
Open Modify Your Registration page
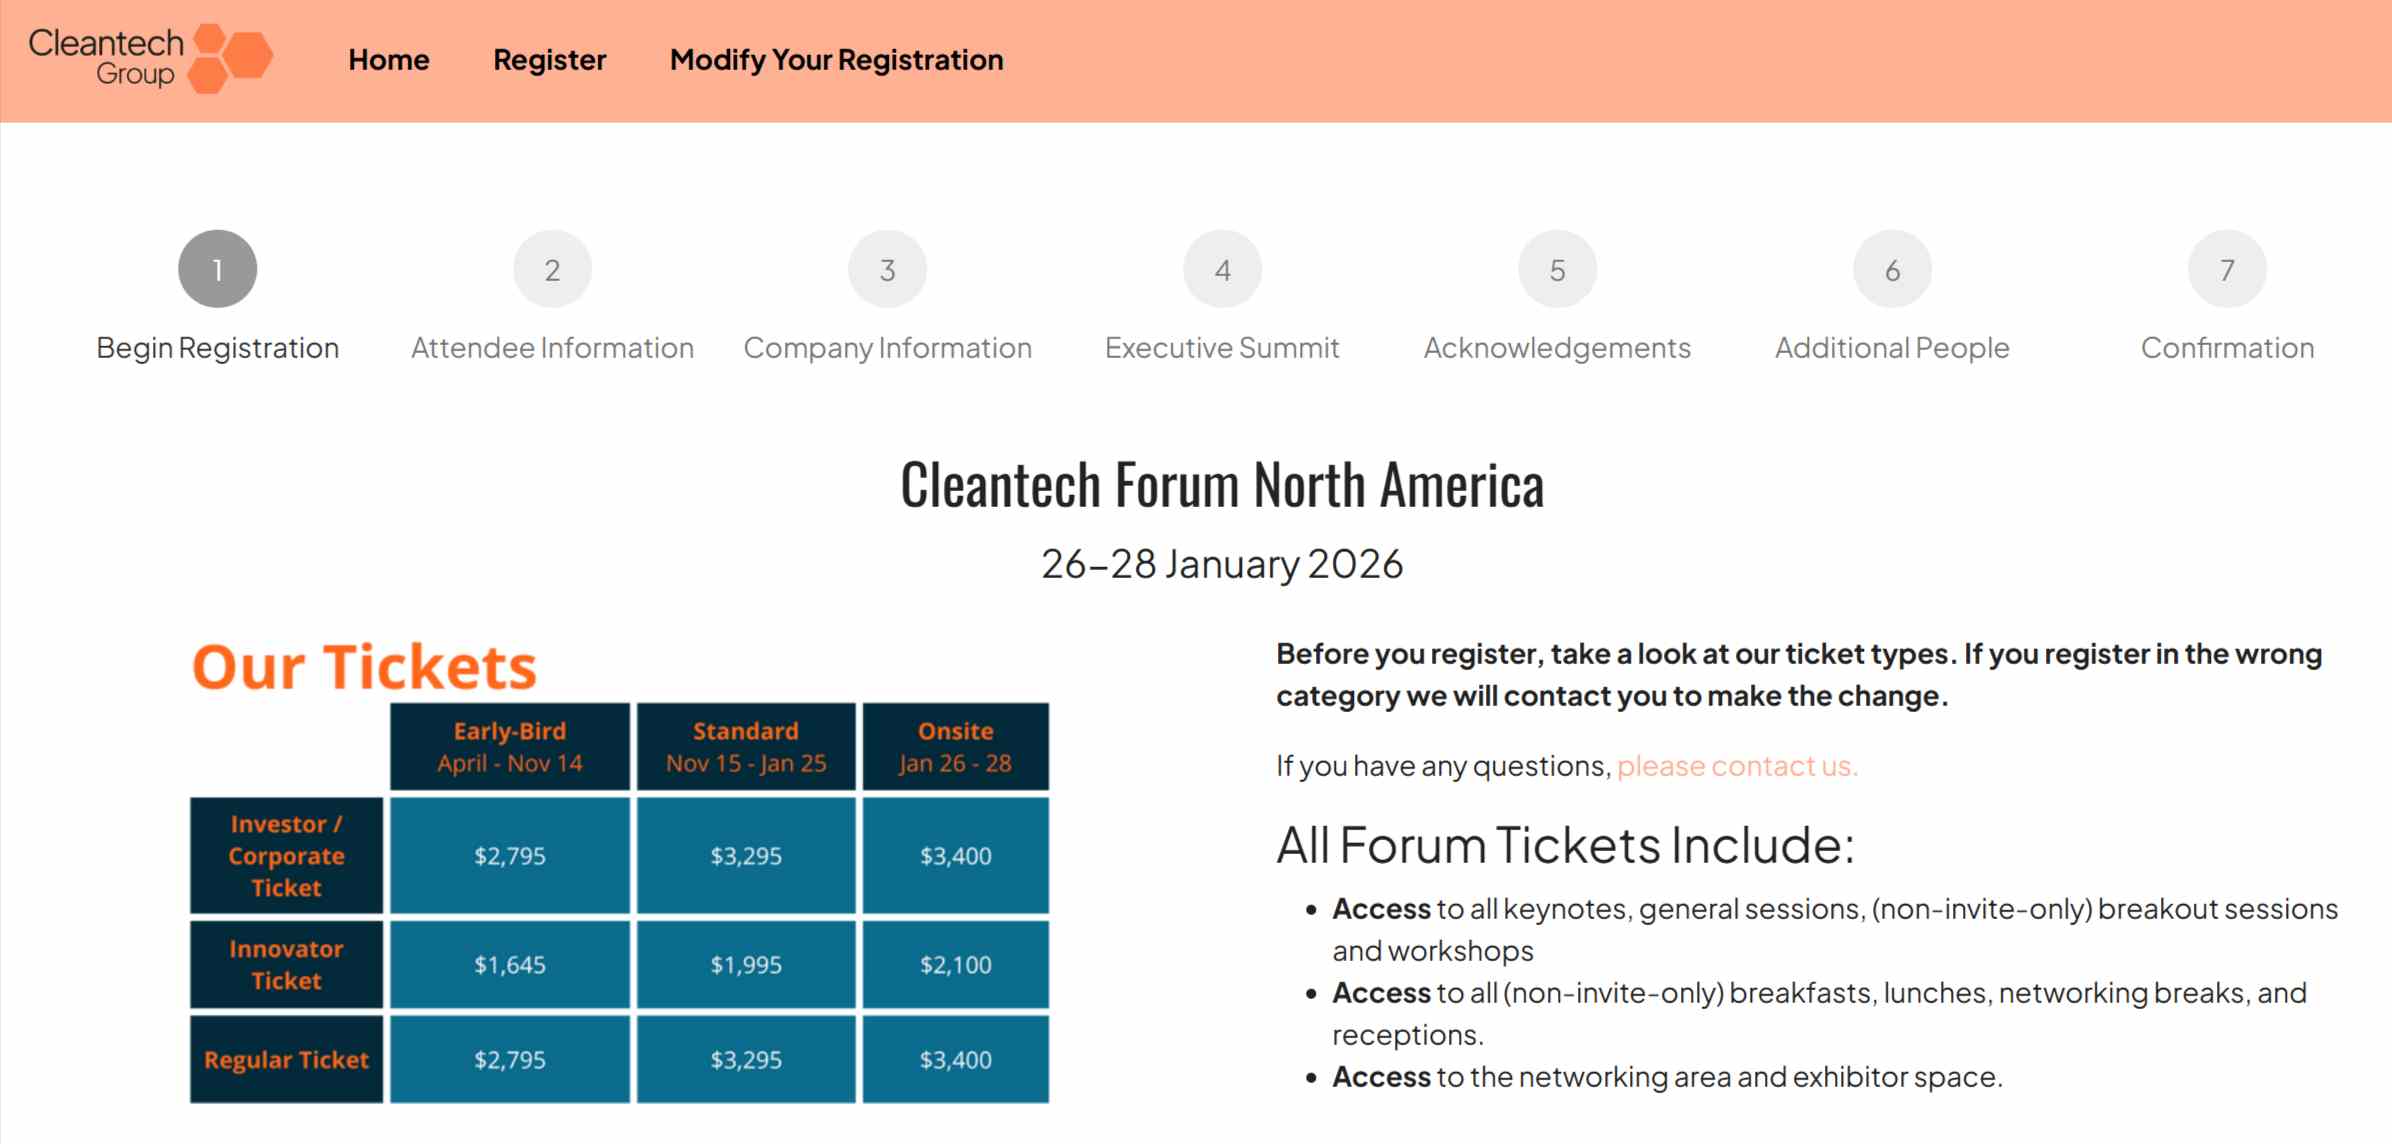tap(836, 60)
